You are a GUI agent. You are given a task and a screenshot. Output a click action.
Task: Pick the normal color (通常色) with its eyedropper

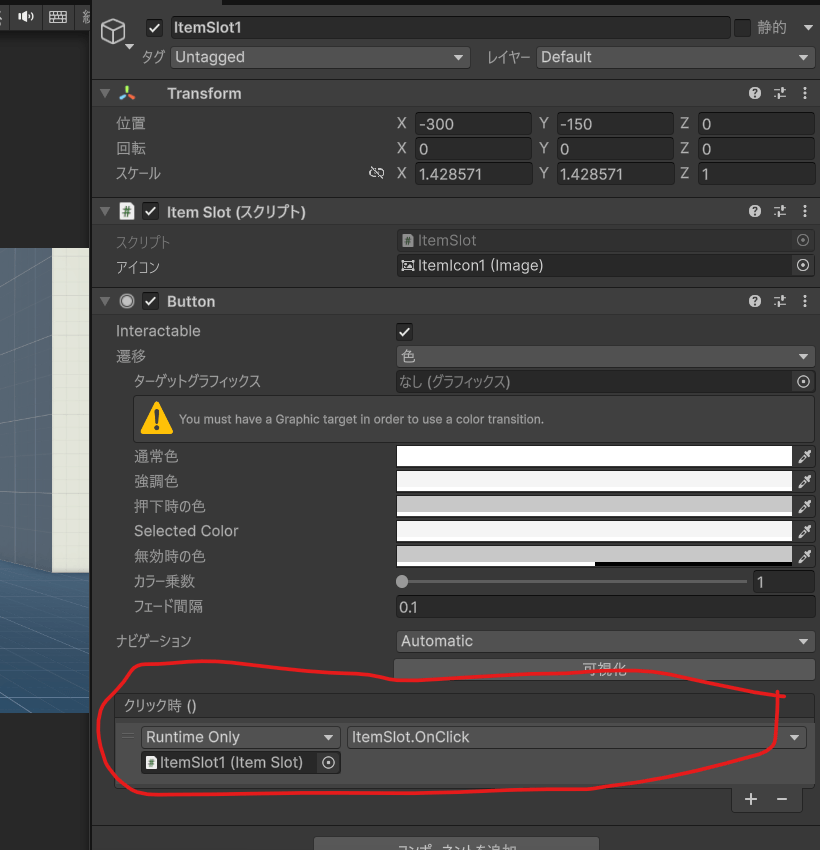(804, 456)
